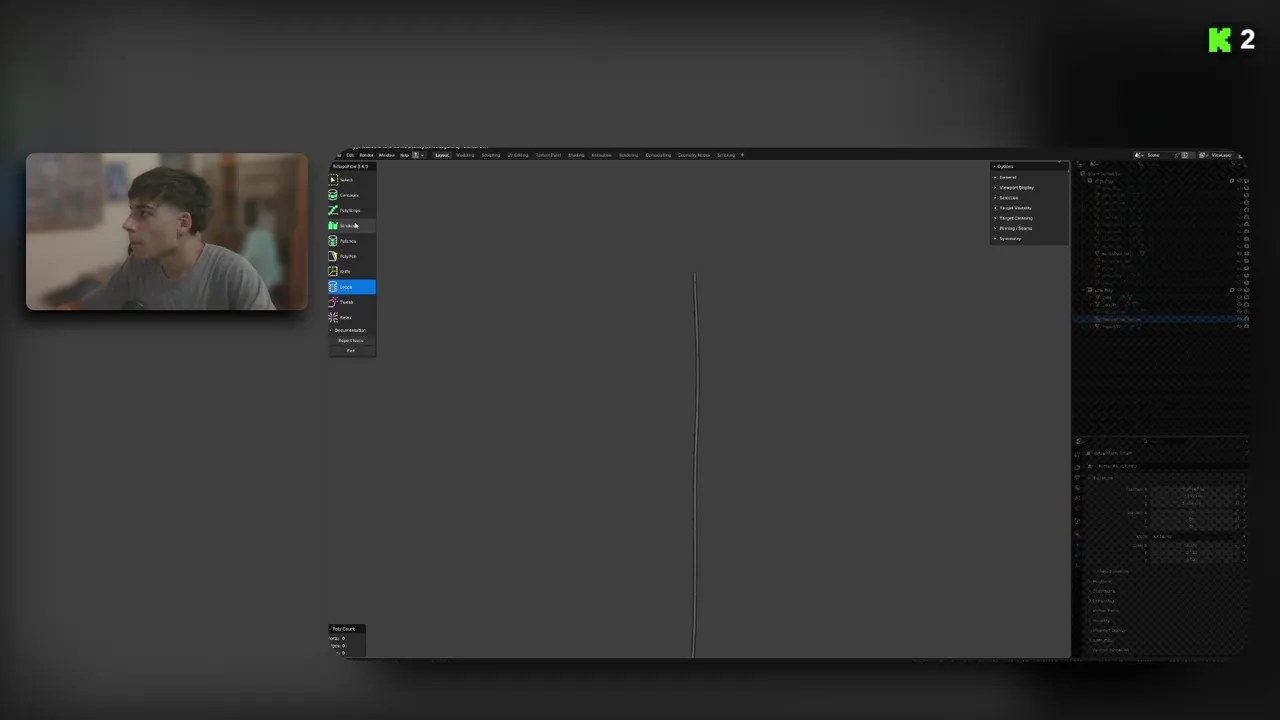Open the Render menu
Viewport: 1280px width, 720px height.
366,155
